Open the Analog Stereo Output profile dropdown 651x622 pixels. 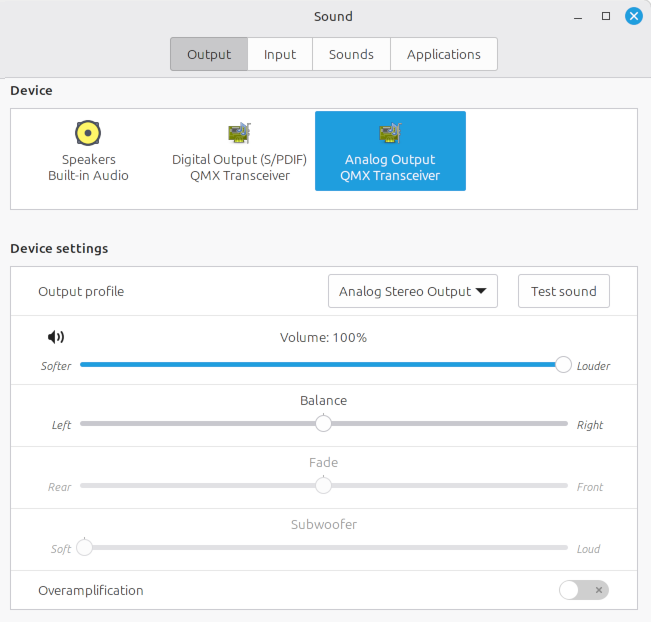[413, 291]
